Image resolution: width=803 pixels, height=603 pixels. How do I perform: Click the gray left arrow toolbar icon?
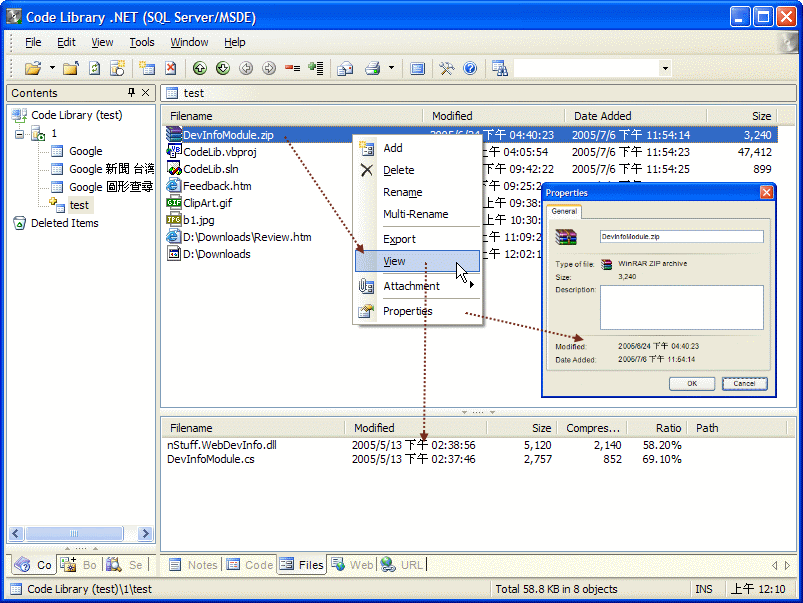[x=246, y=68]
